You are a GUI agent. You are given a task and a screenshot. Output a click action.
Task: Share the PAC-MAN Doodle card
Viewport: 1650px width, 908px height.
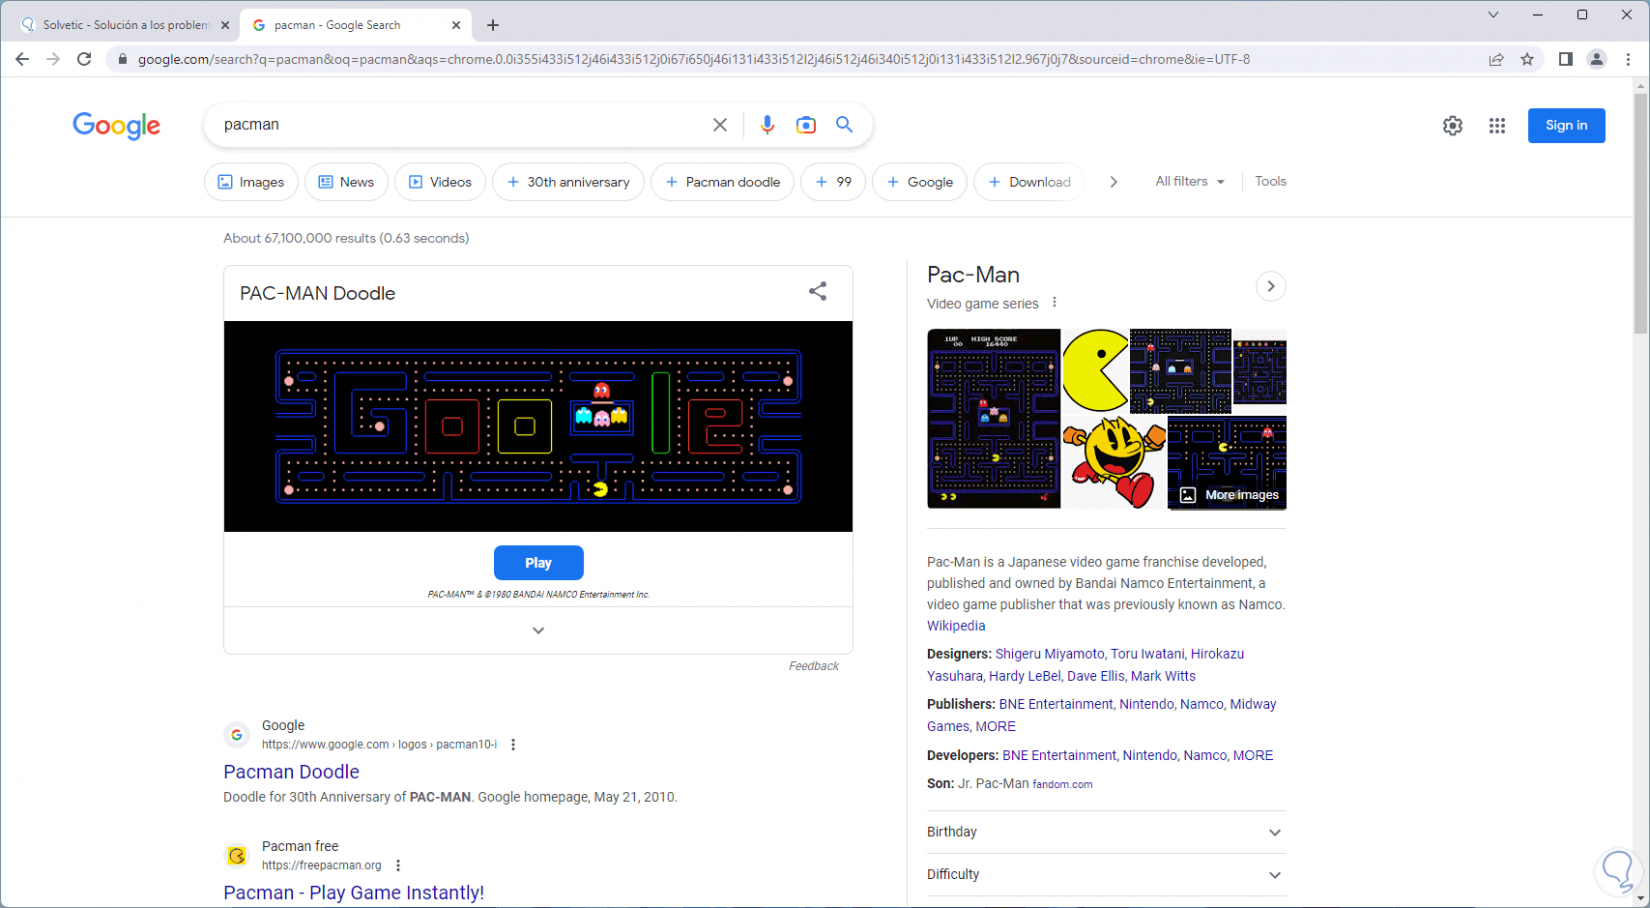[818, 291]
